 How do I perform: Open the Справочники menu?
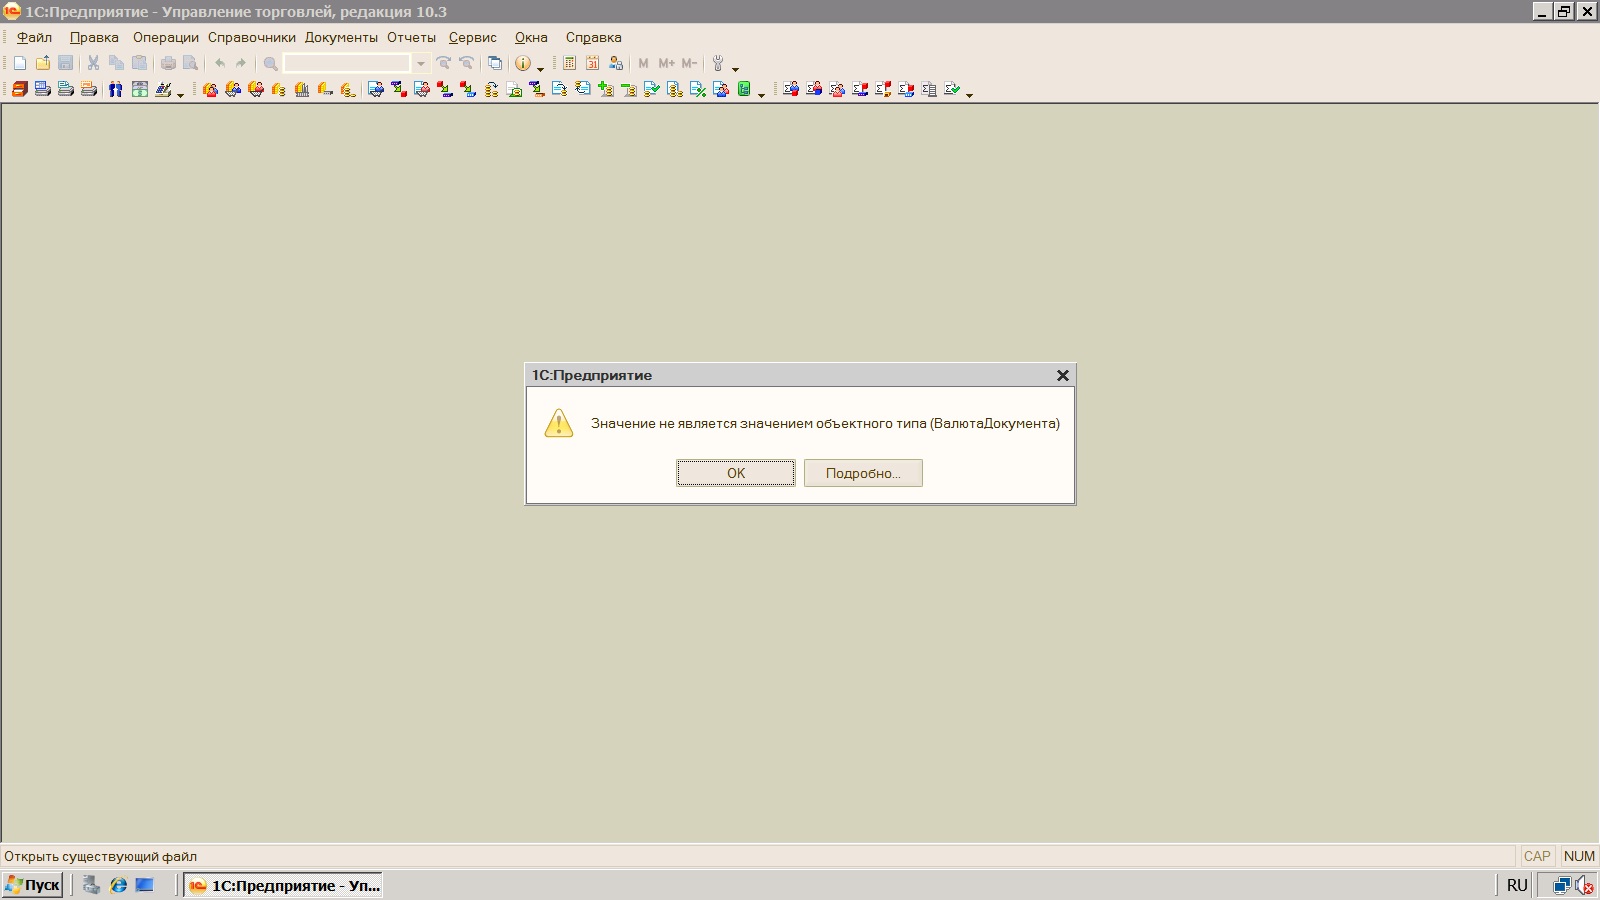click(x=252, y=37)
